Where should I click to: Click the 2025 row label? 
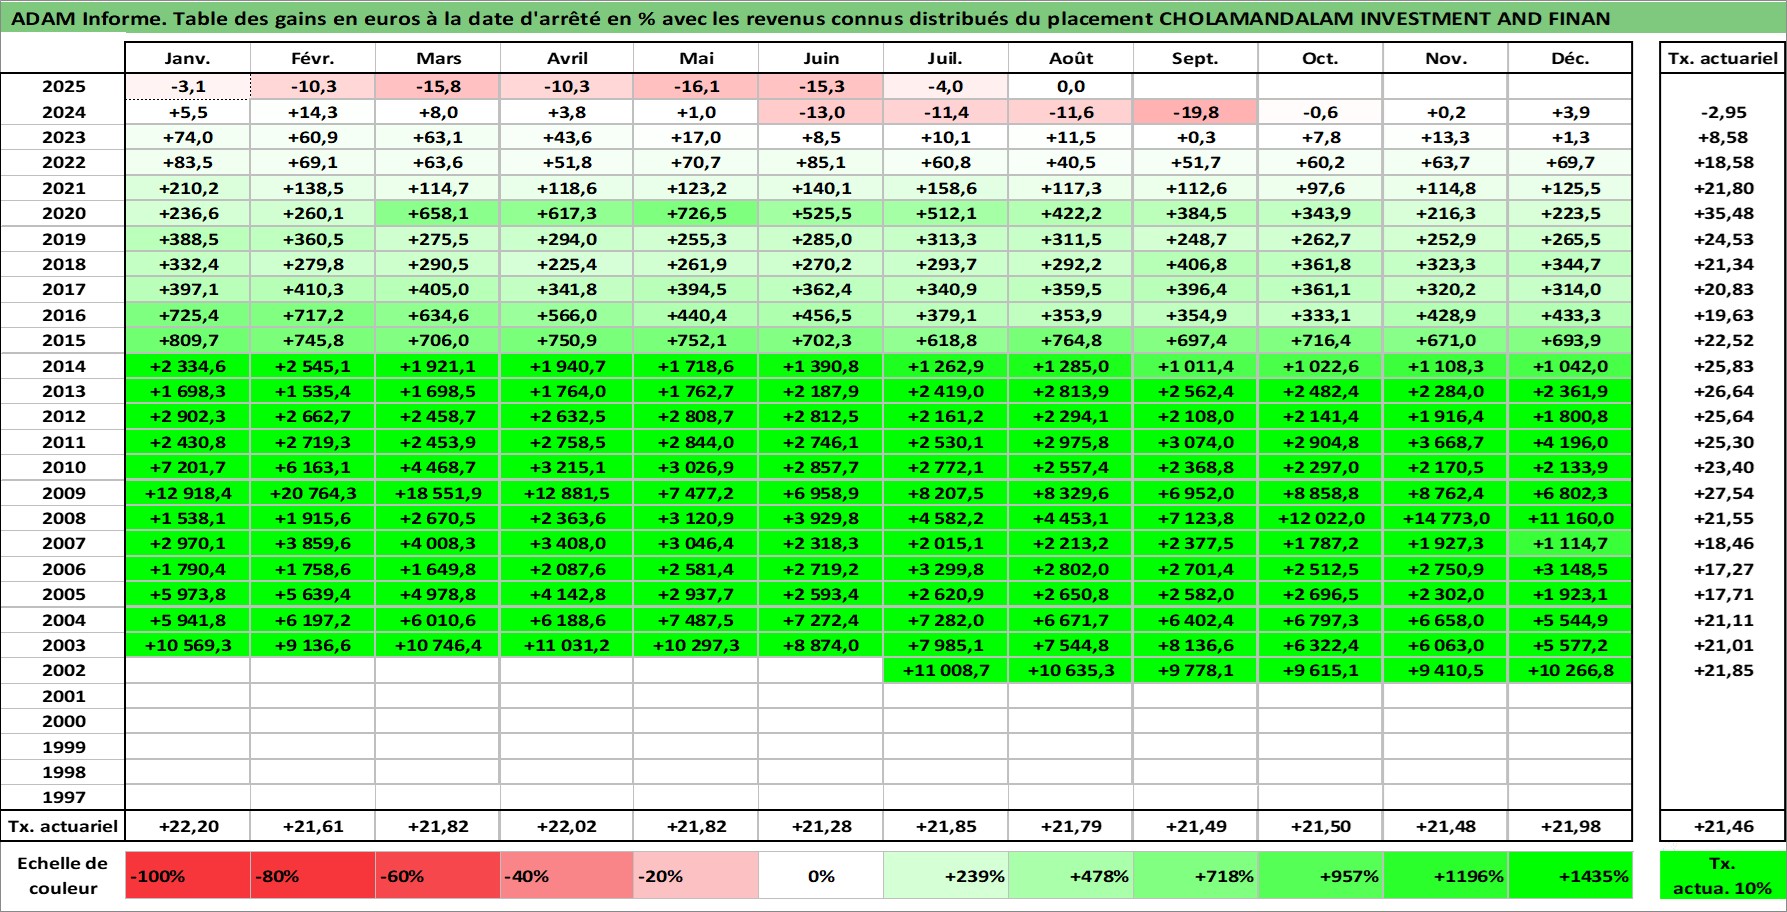[63, 86]
